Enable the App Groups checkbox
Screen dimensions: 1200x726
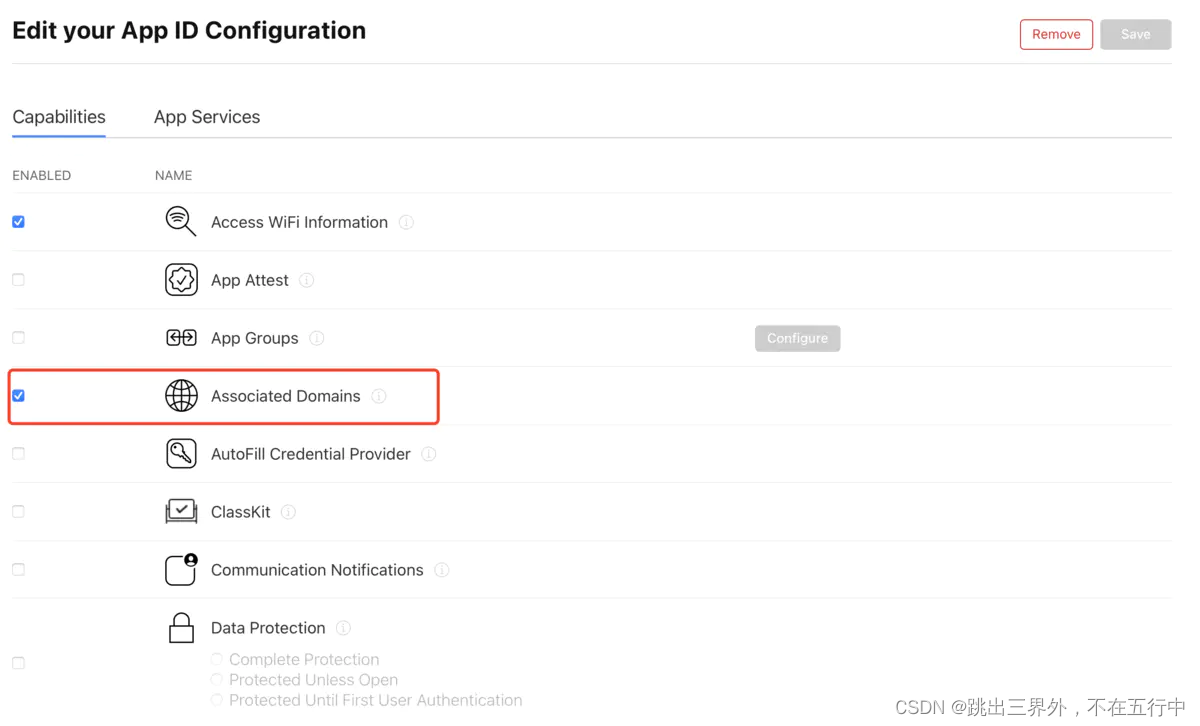(18, 337)
